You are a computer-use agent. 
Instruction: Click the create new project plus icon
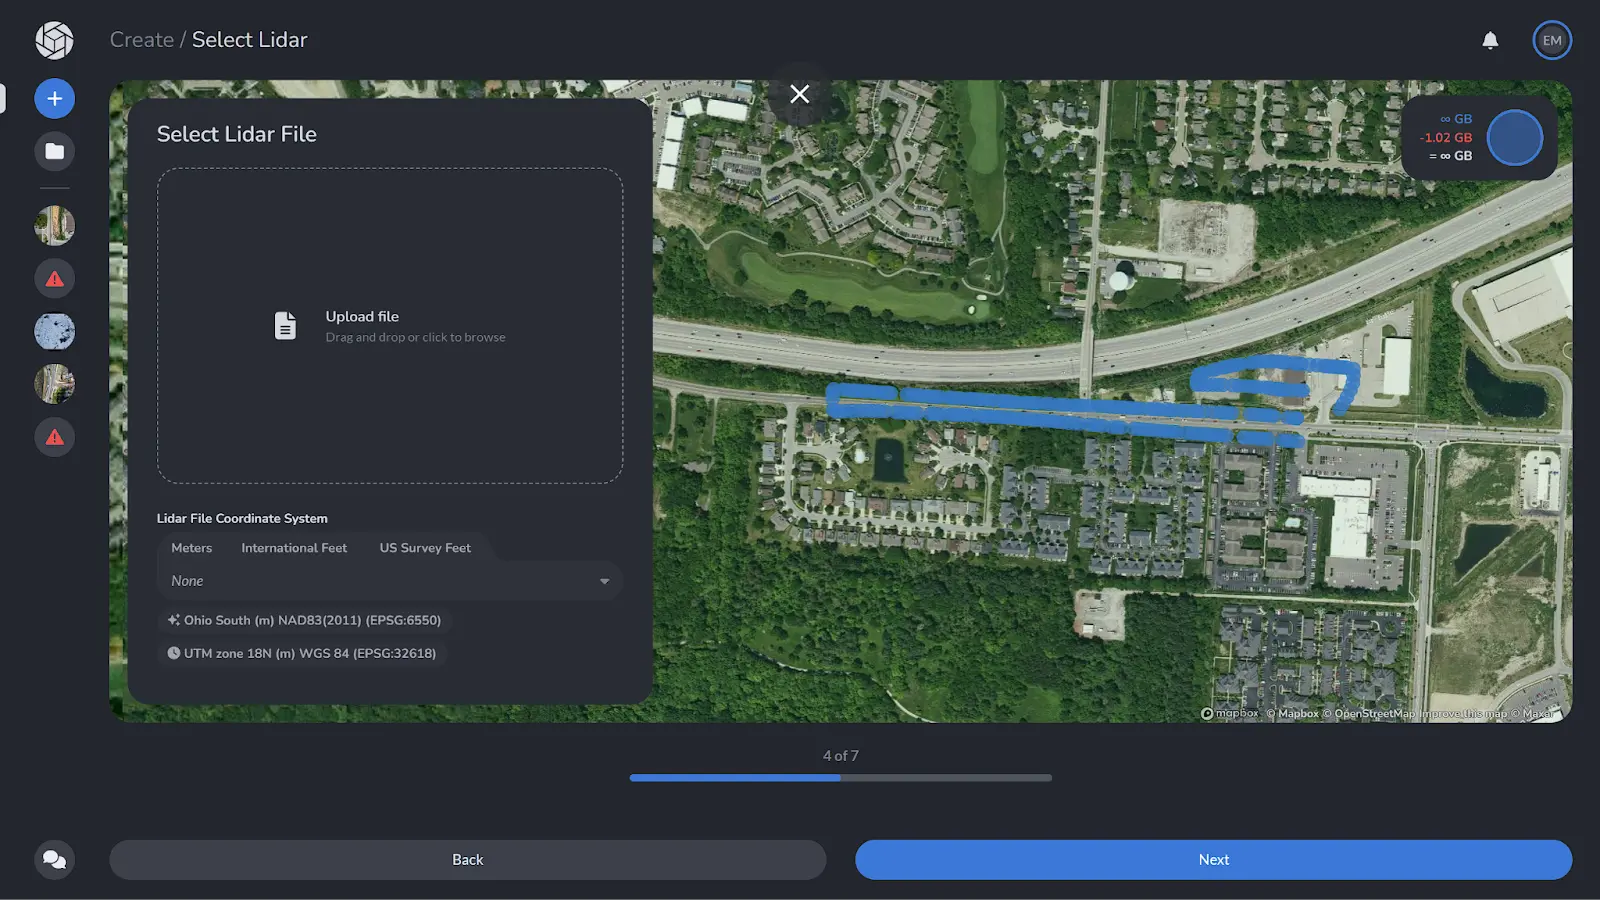point(54,98)
